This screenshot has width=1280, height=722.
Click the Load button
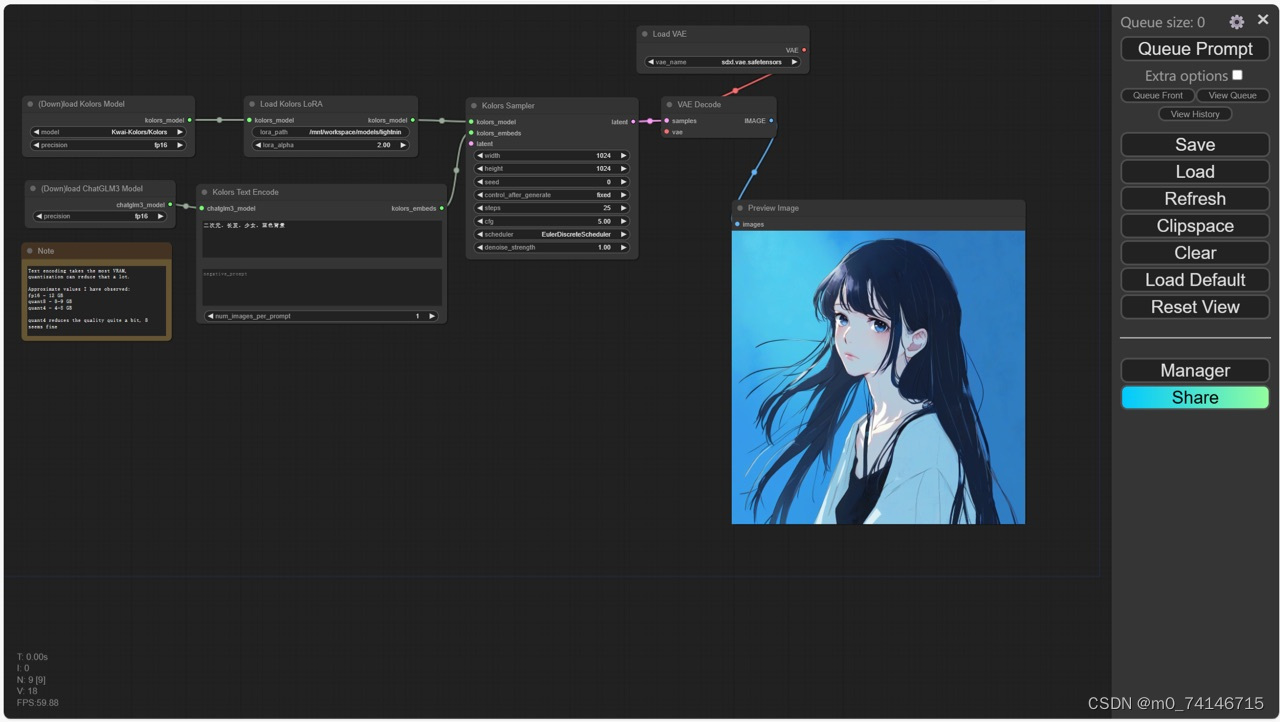tap(1195, 171)
